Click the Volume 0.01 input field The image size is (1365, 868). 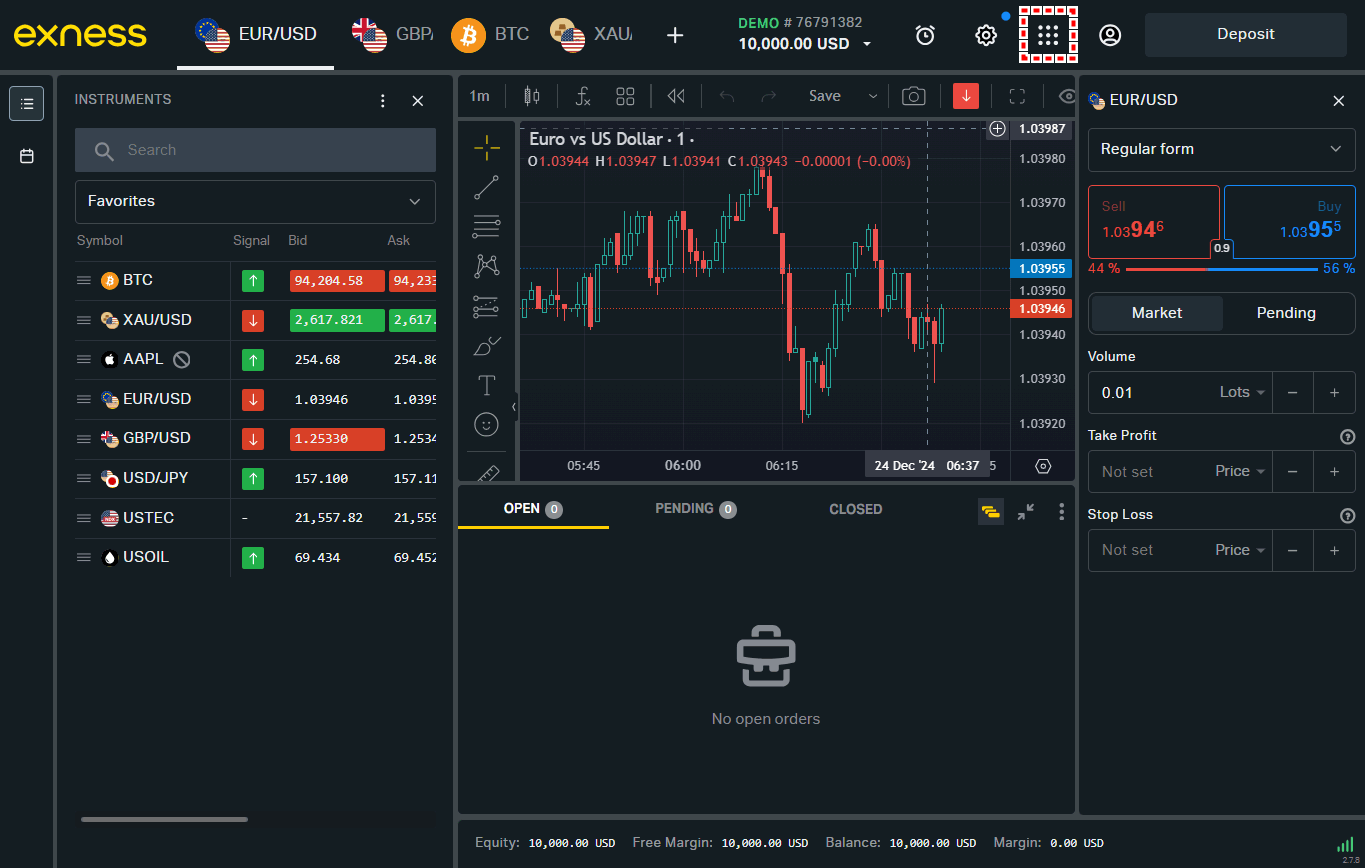tap(1150, 393)
